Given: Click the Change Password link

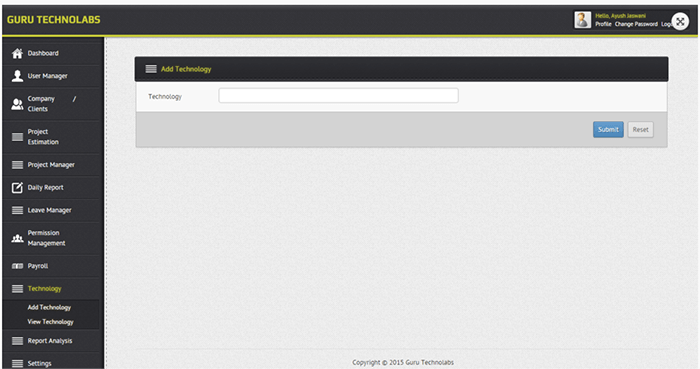Looking at the screenshot, I should pos(636,24).
